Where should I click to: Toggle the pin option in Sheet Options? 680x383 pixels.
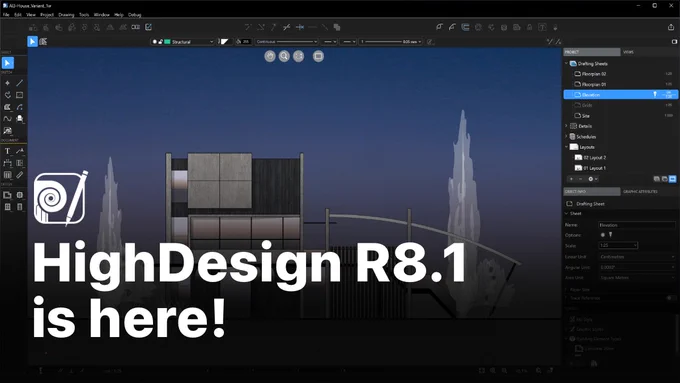pyautogui.click(x=611, y=235)
